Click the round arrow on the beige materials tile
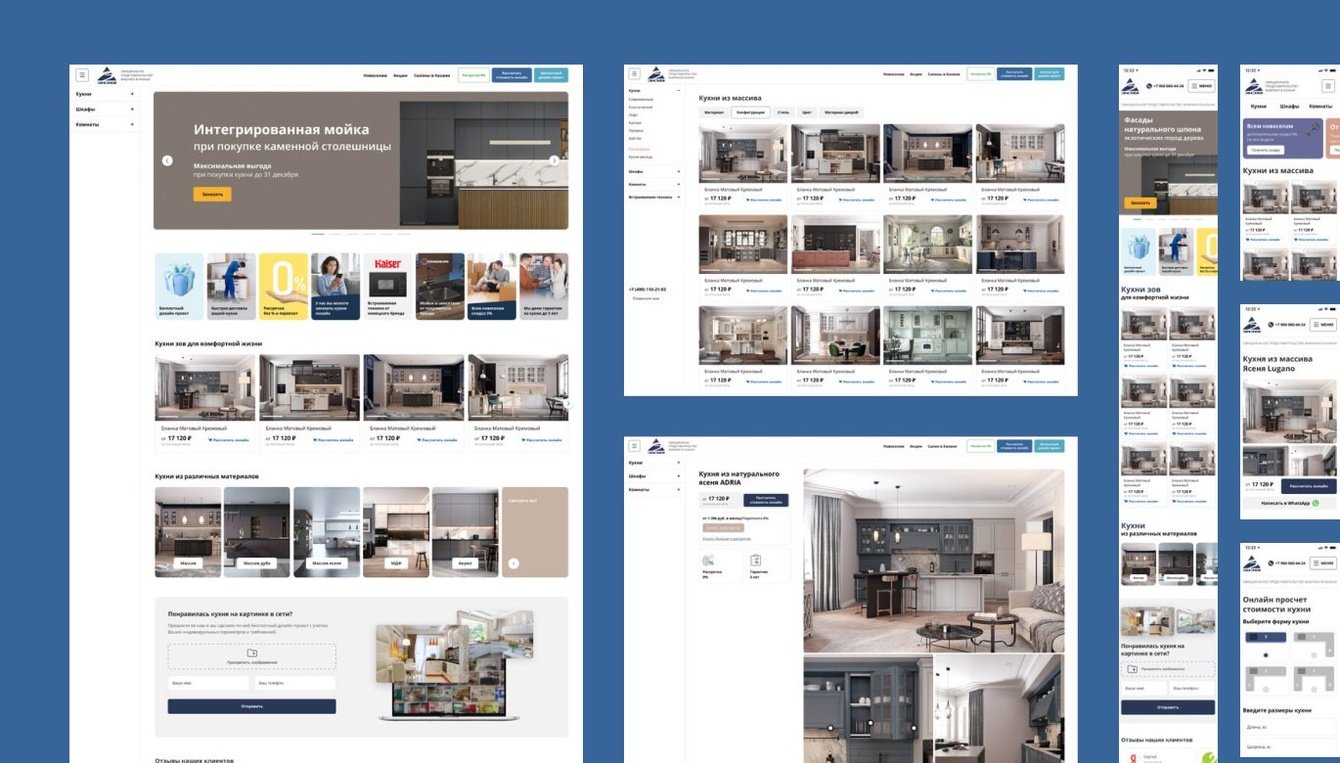Image resolution: width=1340 pixels, height=763 pixels. pyautogui.click(x=514, y=563)
